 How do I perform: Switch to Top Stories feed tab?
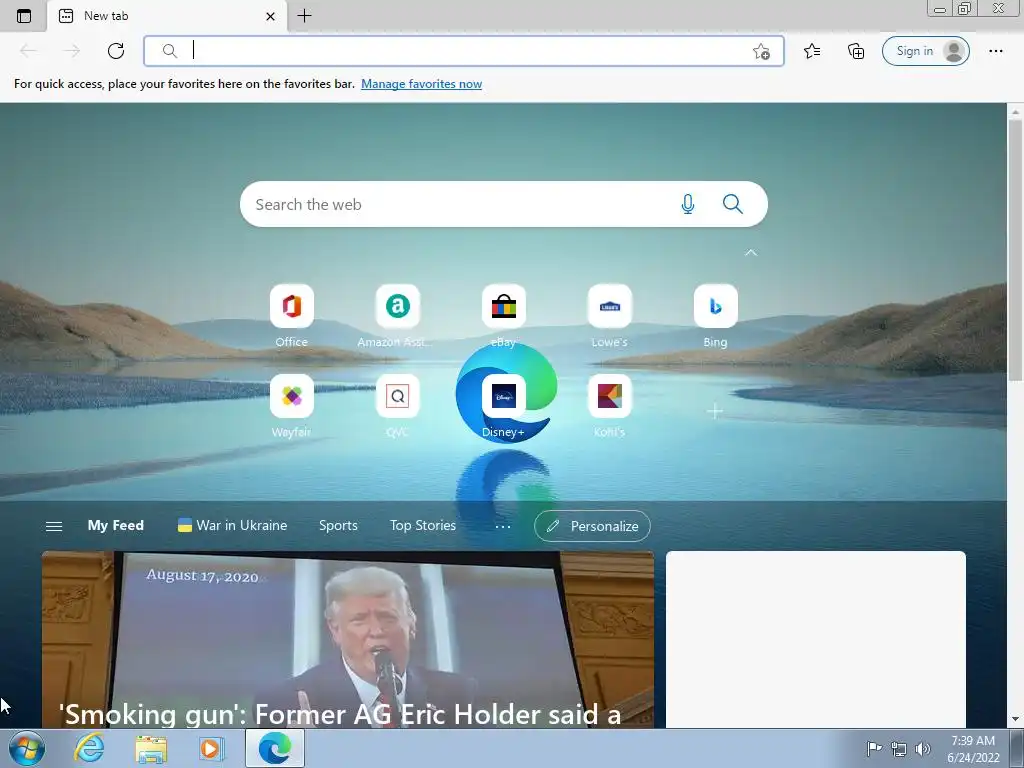[423, 526]
